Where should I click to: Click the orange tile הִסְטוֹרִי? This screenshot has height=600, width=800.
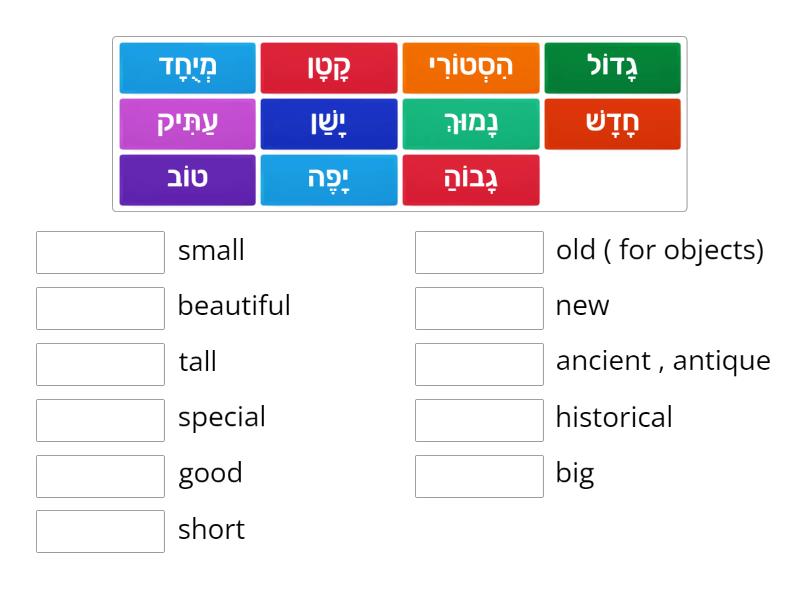[470, 68]
